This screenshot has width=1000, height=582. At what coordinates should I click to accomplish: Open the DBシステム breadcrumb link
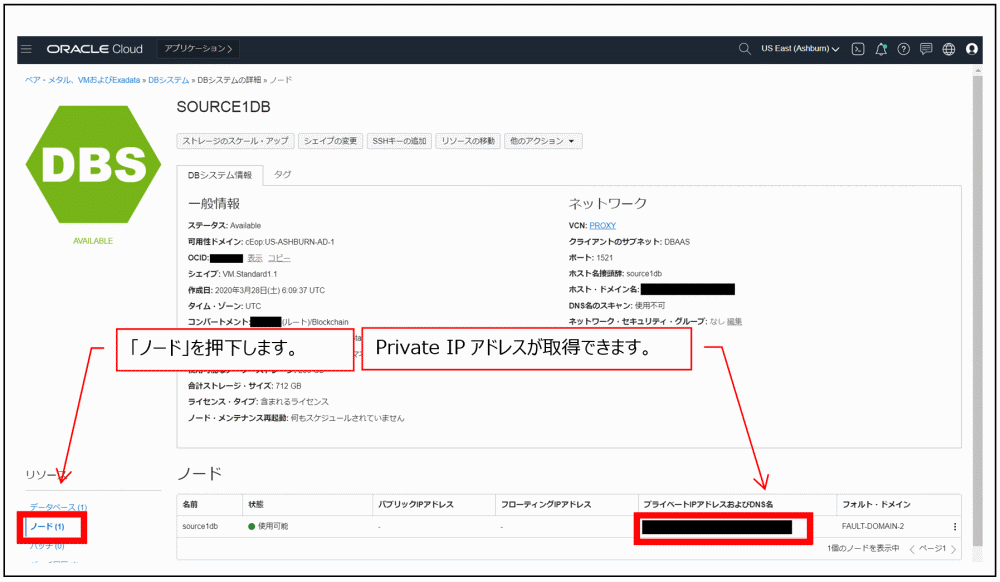coord(168,80)
